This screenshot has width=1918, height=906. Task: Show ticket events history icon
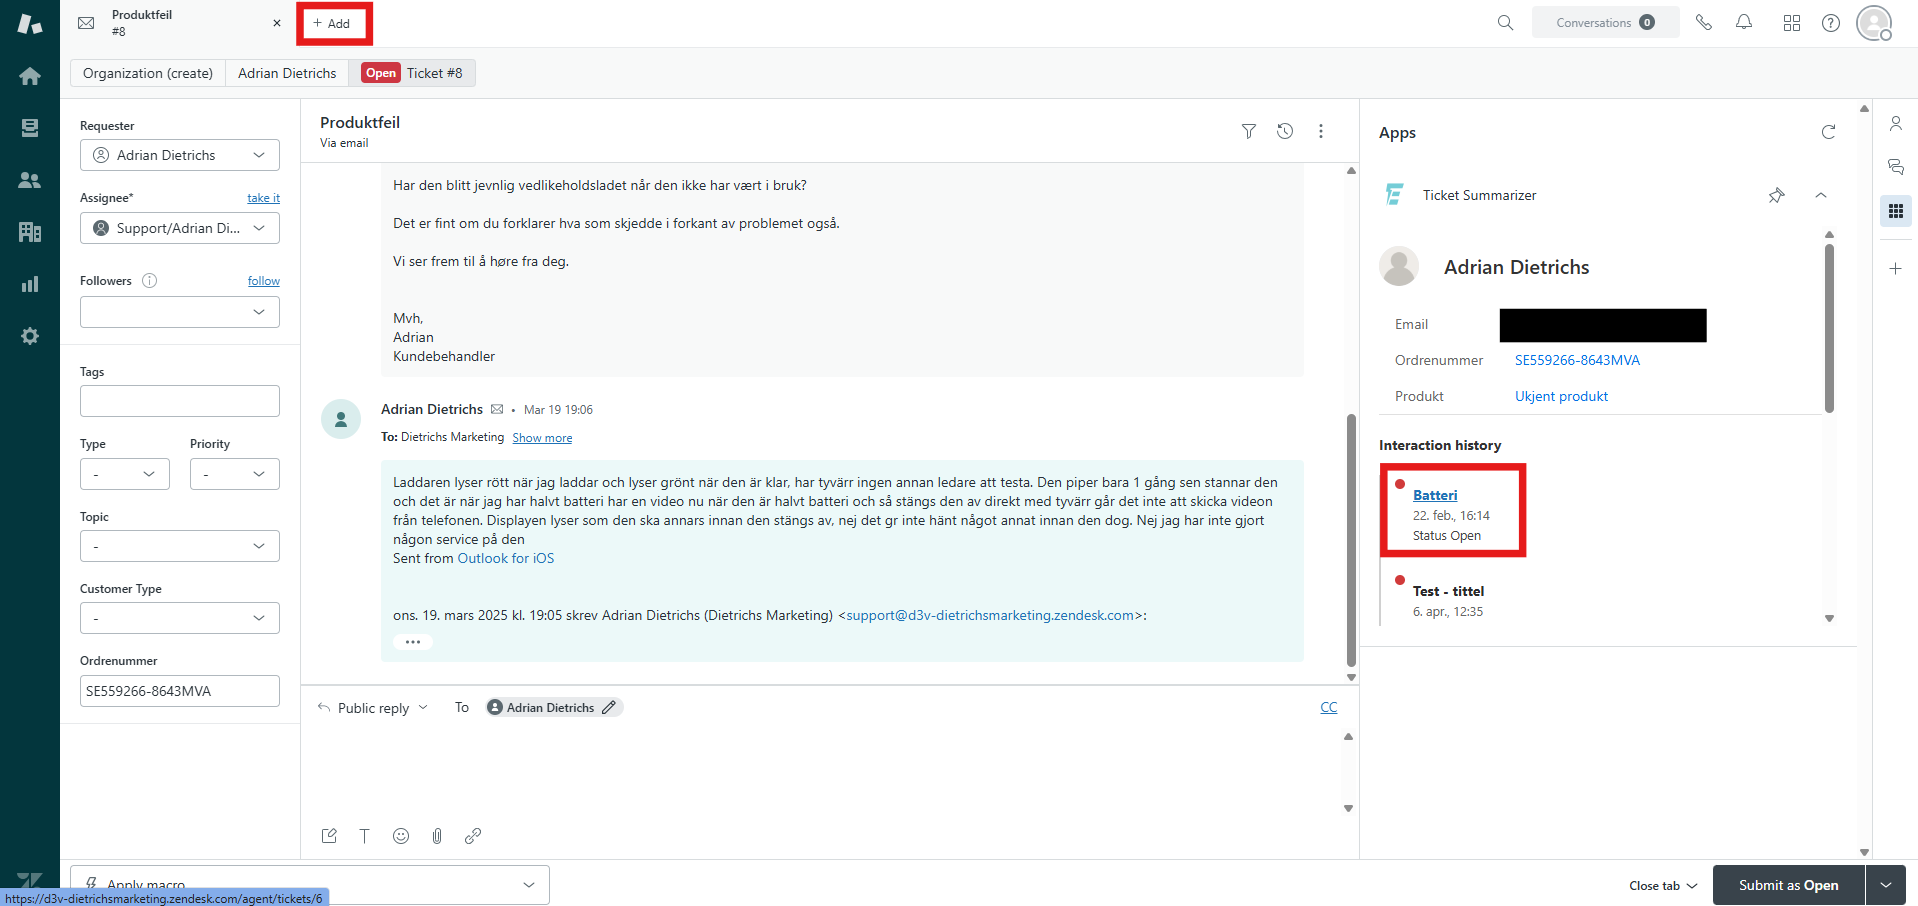pyautogui.click(x=1285, y=131)
